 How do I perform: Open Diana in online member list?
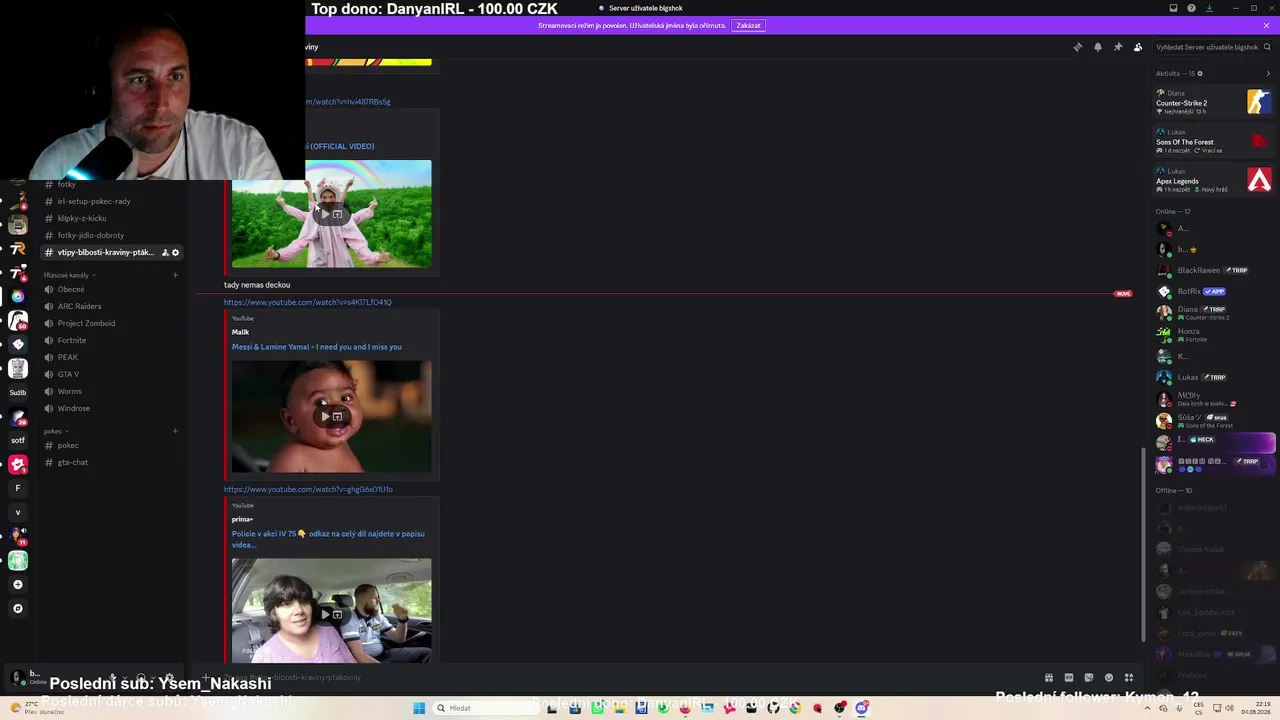pos(1213,313)
